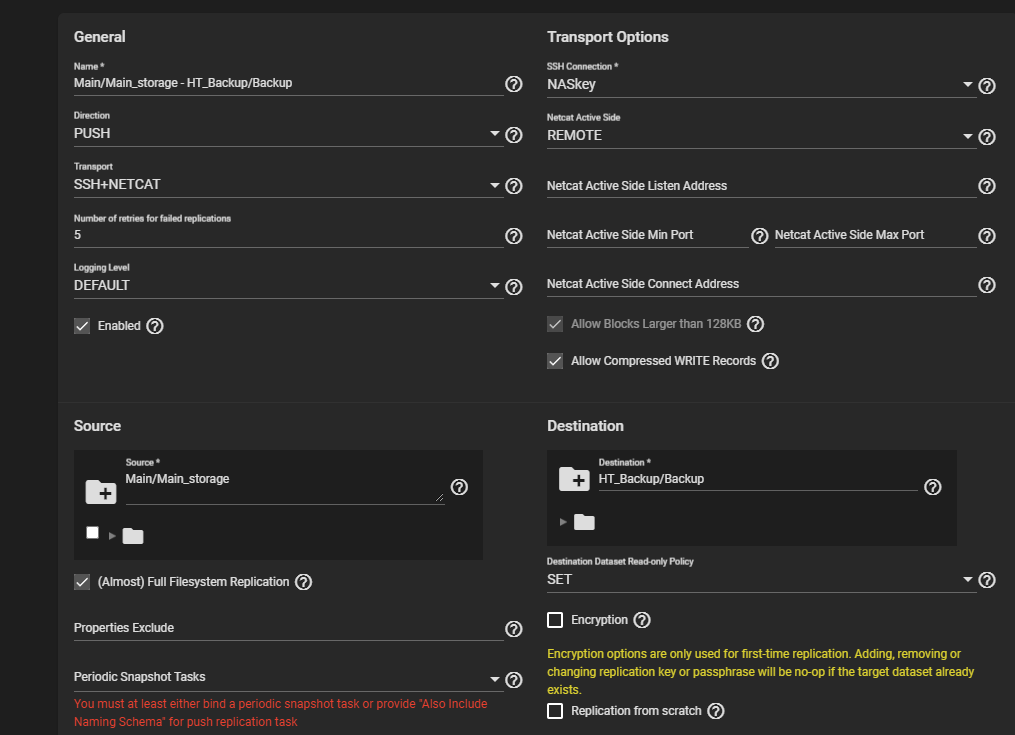
Task: Click the Destination path field
Action: [758, 479]
